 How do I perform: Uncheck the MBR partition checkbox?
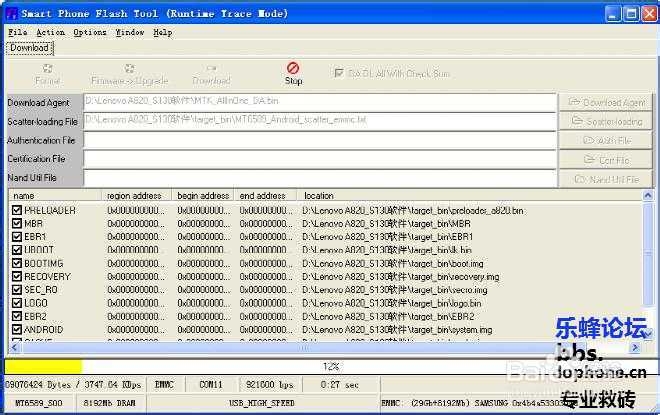(x=17, y=223)
